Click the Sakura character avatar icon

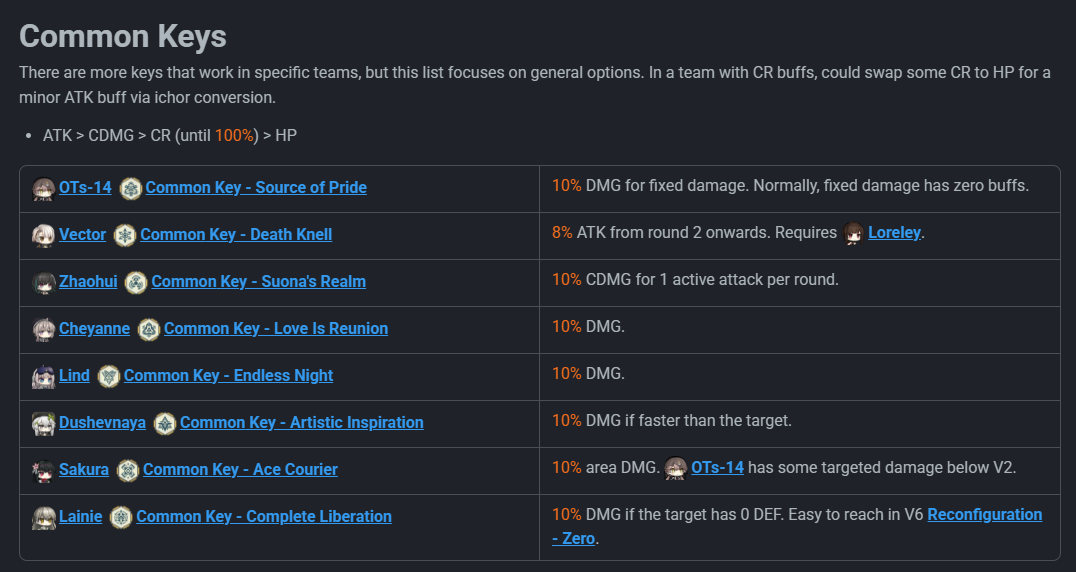click(44, 470)
